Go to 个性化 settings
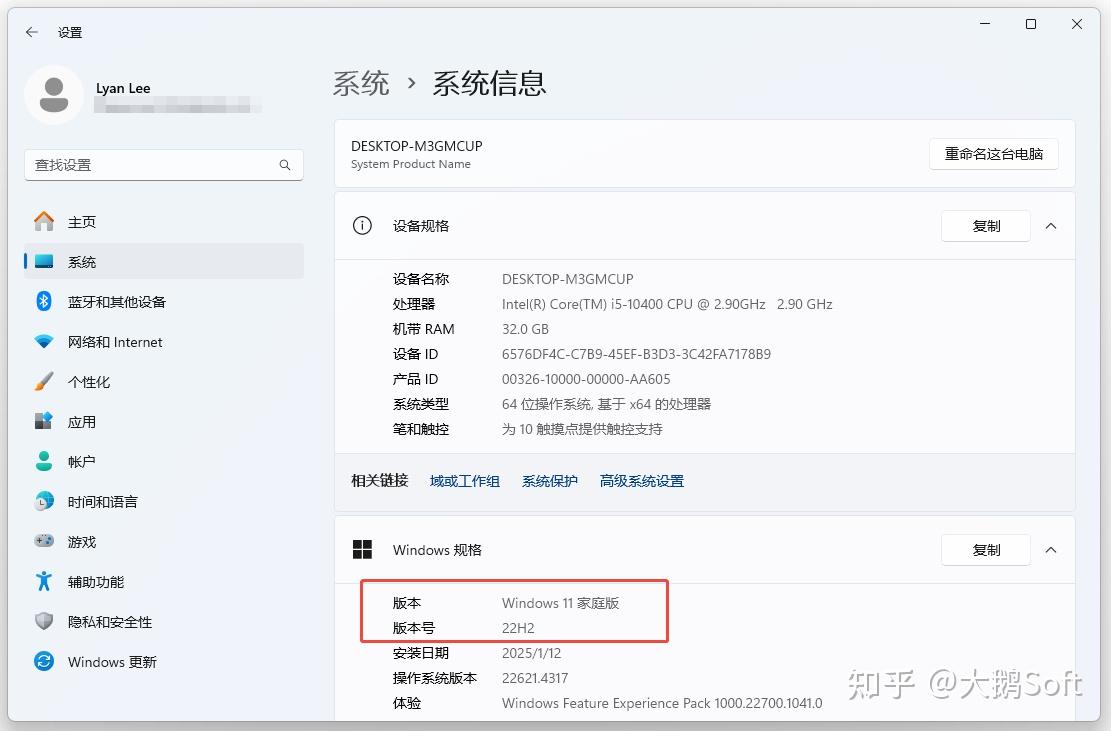This screenshot has width=1111, height=731. [x=164, y=382]
